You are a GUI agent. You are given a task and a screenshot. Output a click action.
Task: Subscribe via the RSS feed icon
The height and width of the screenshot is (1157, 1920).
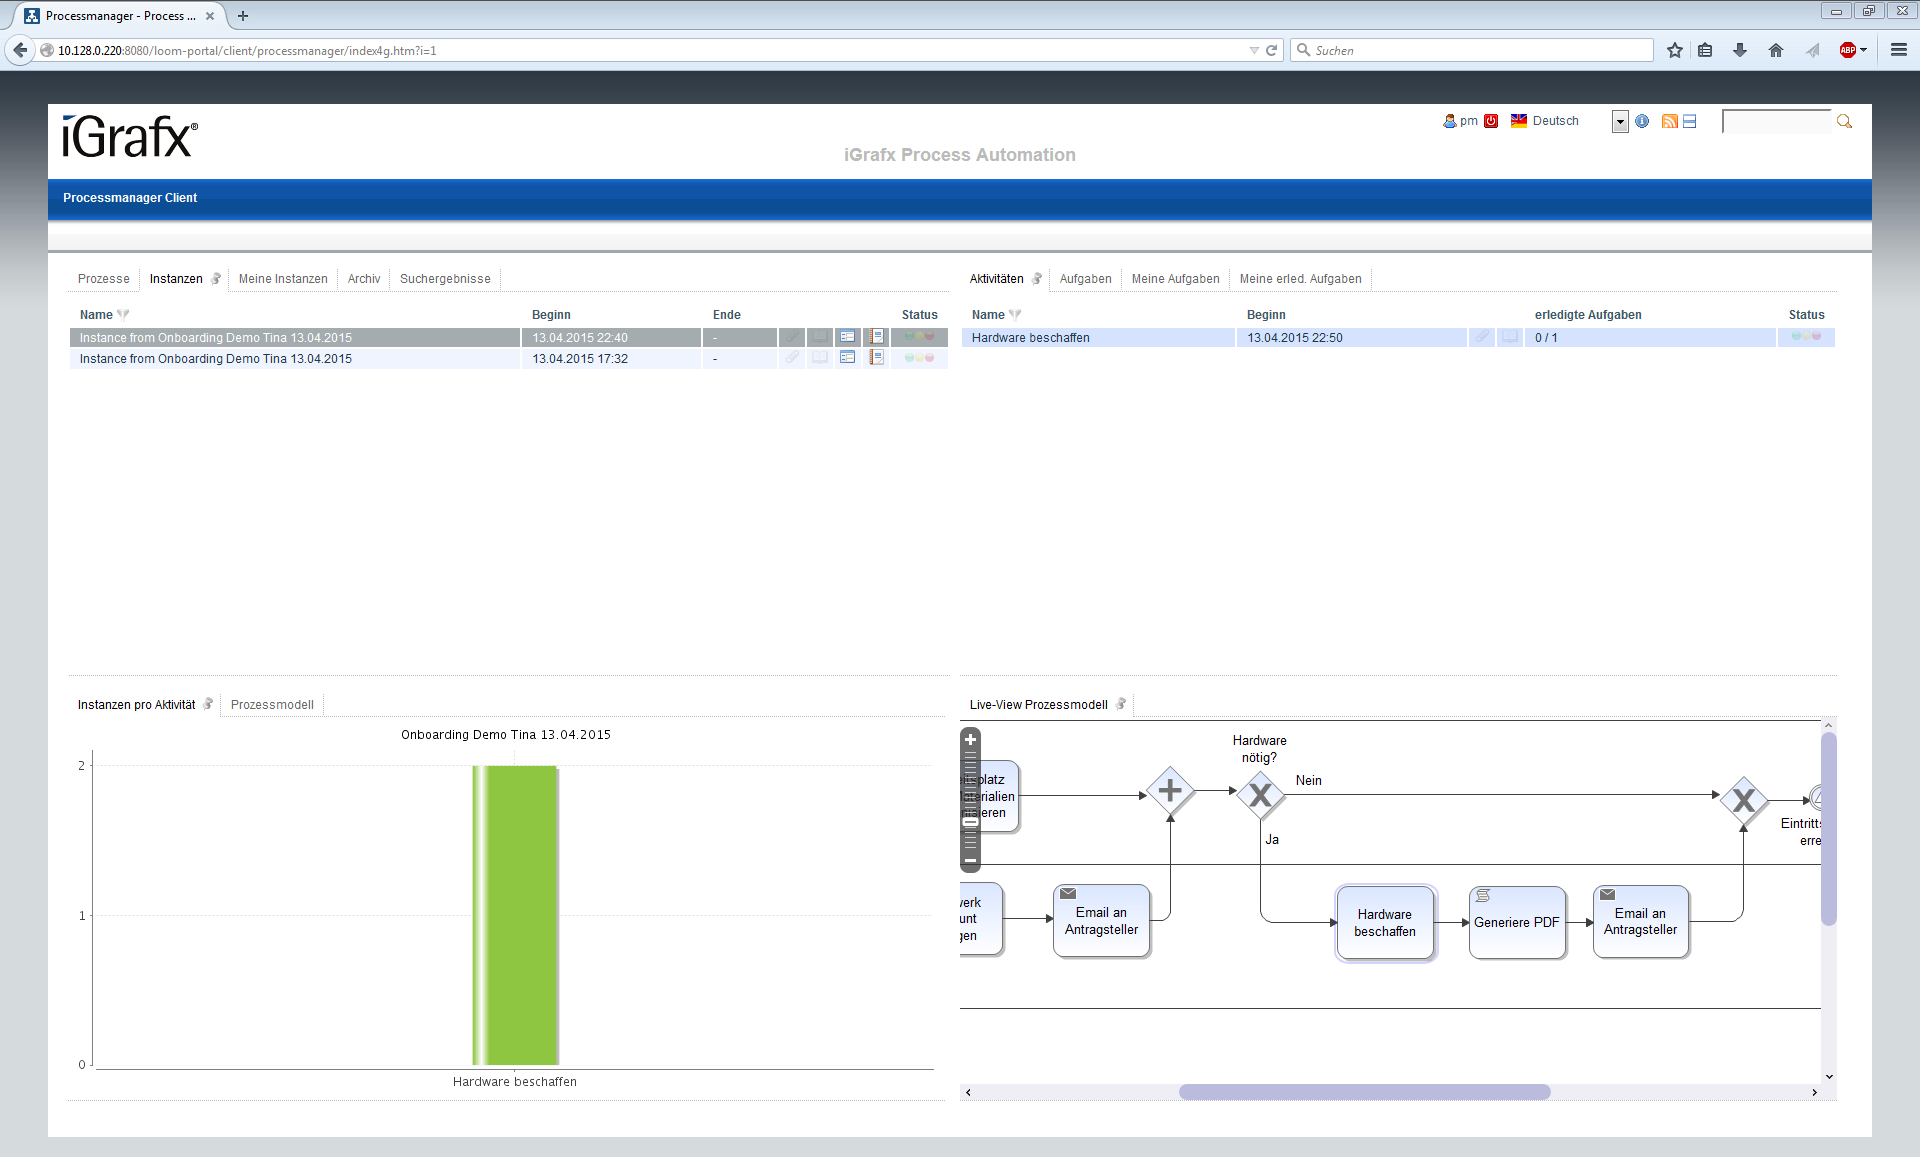coord(1668,121)
